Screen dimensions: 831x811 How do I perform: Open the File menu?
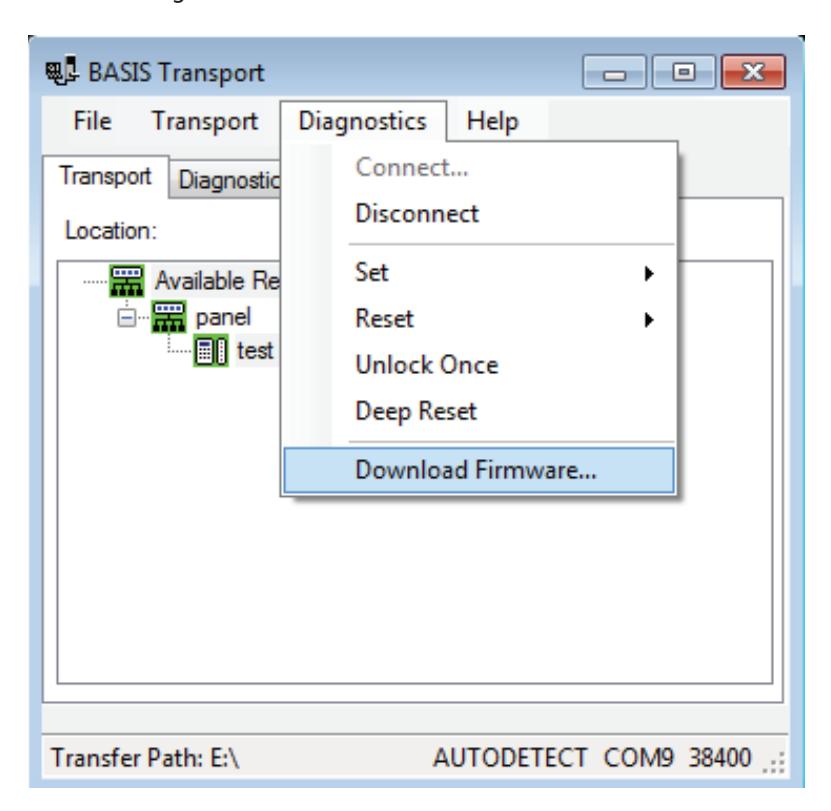point(92,121)
